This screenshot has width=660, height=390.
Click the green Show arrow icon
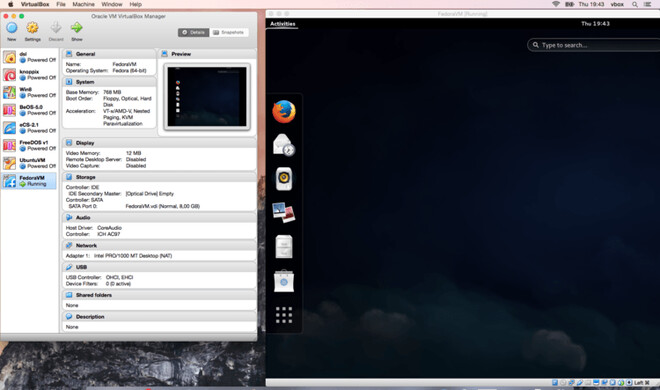(x=77, y=28)
